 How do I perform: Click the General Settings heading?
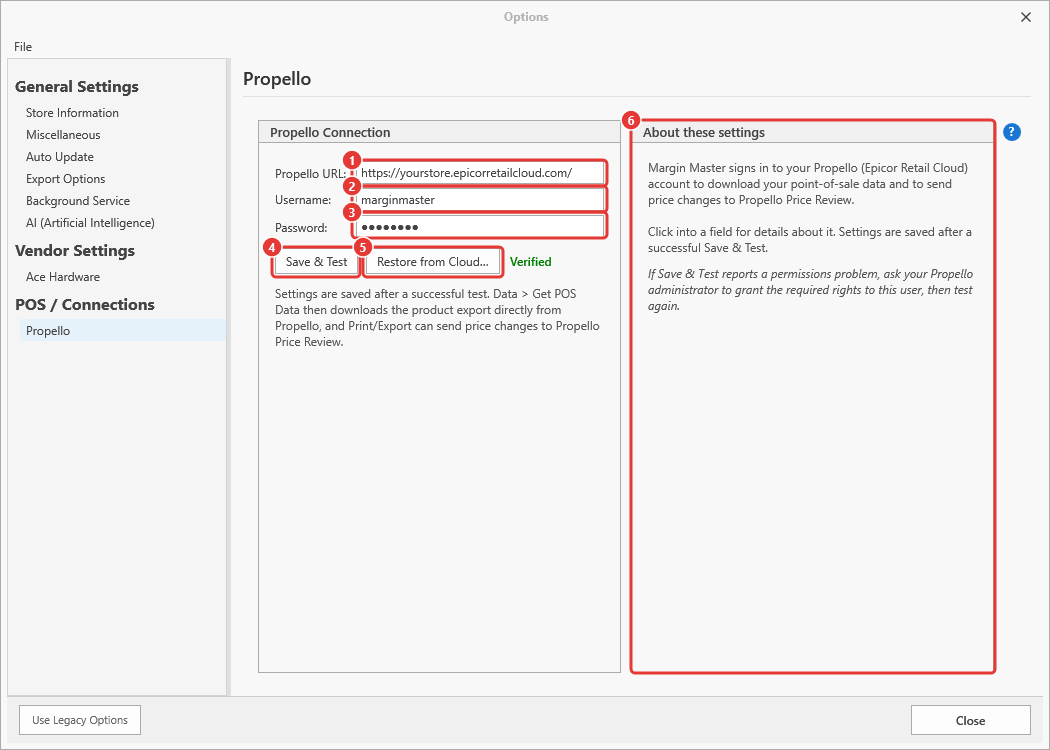tap(77, 86)
